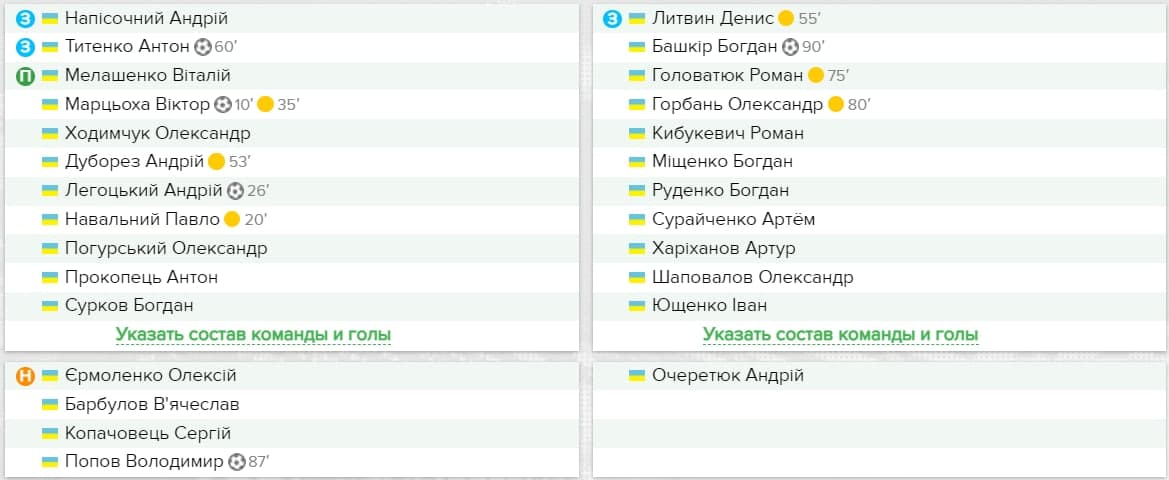
Task: Click the blue З badge by Напісочний Андрій
Action: (25, 18)
